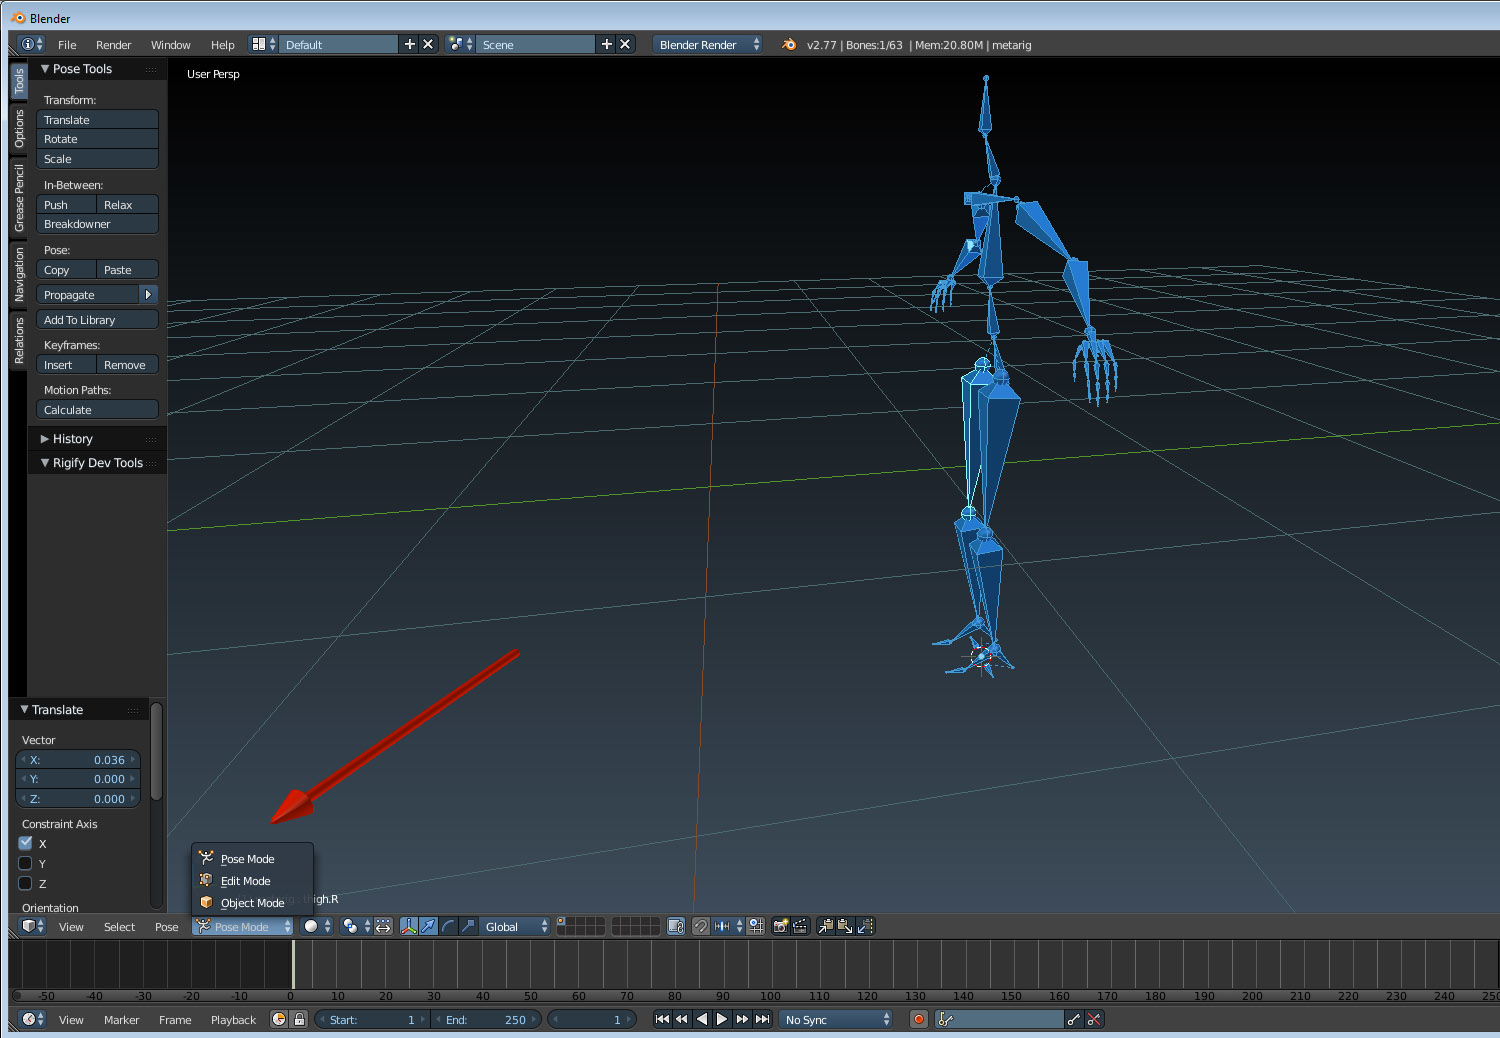Click the copy pose icon in 3D header

pos(826,926)
